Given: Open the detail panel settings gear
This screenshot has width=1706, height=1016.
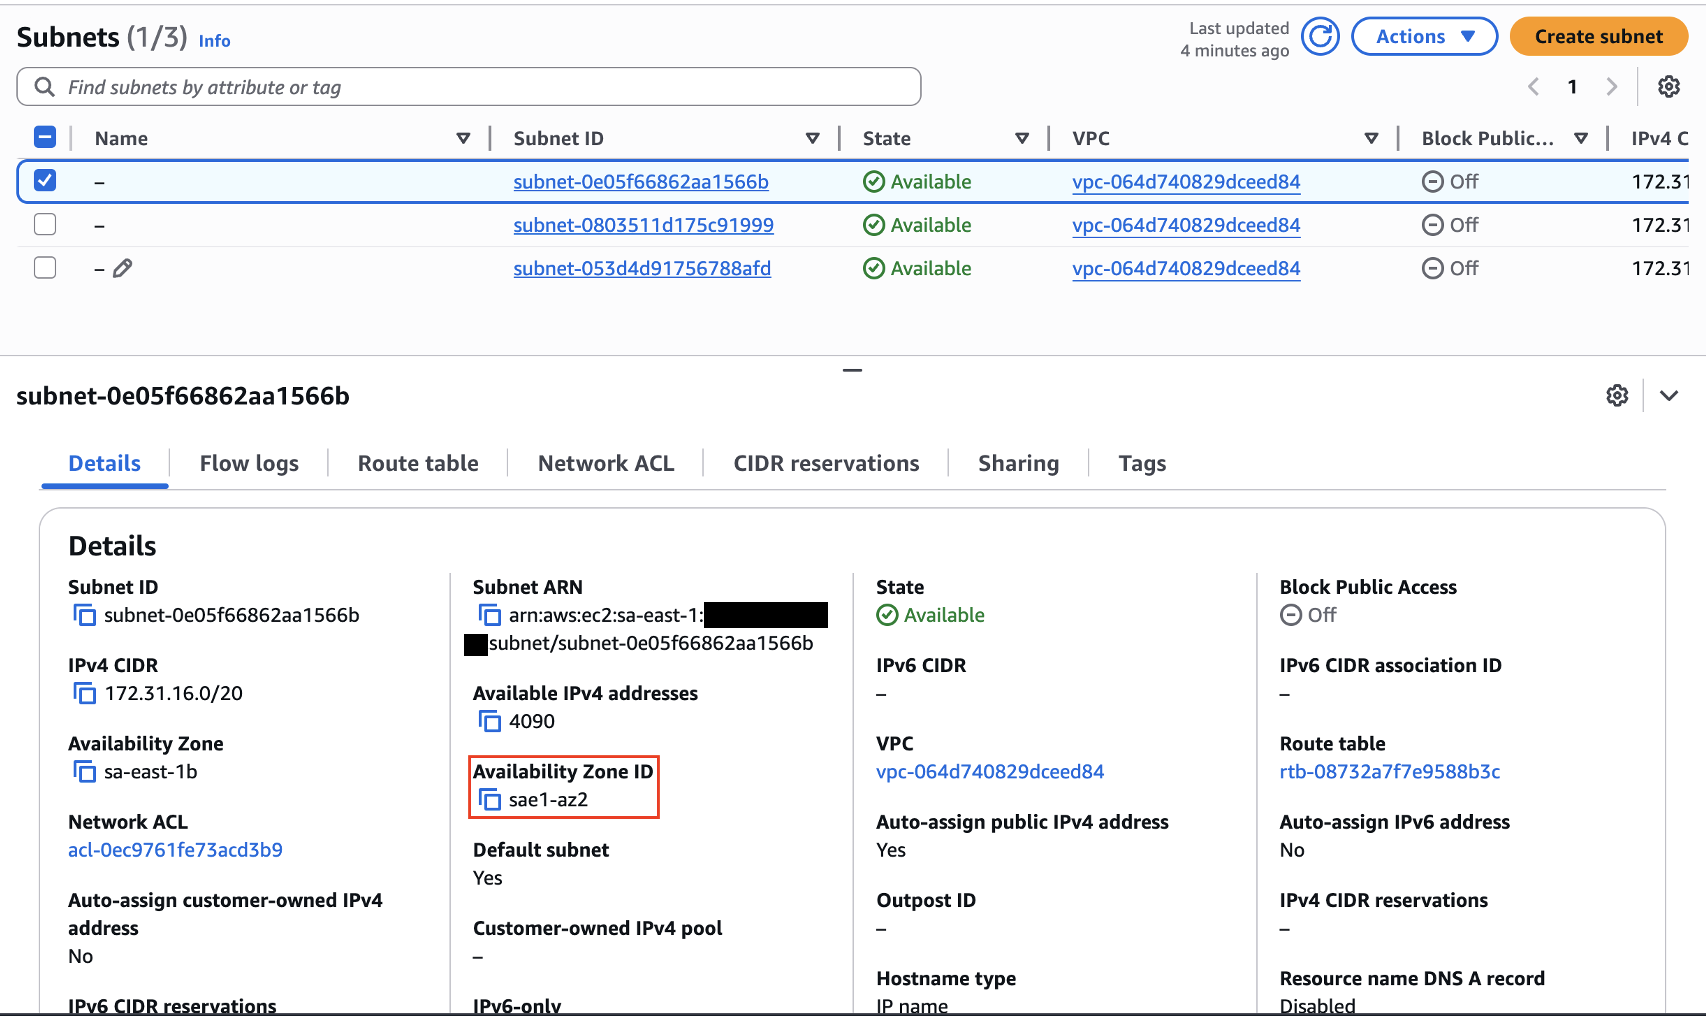Looking at the screenshot, I should [x=1617, y=395].
